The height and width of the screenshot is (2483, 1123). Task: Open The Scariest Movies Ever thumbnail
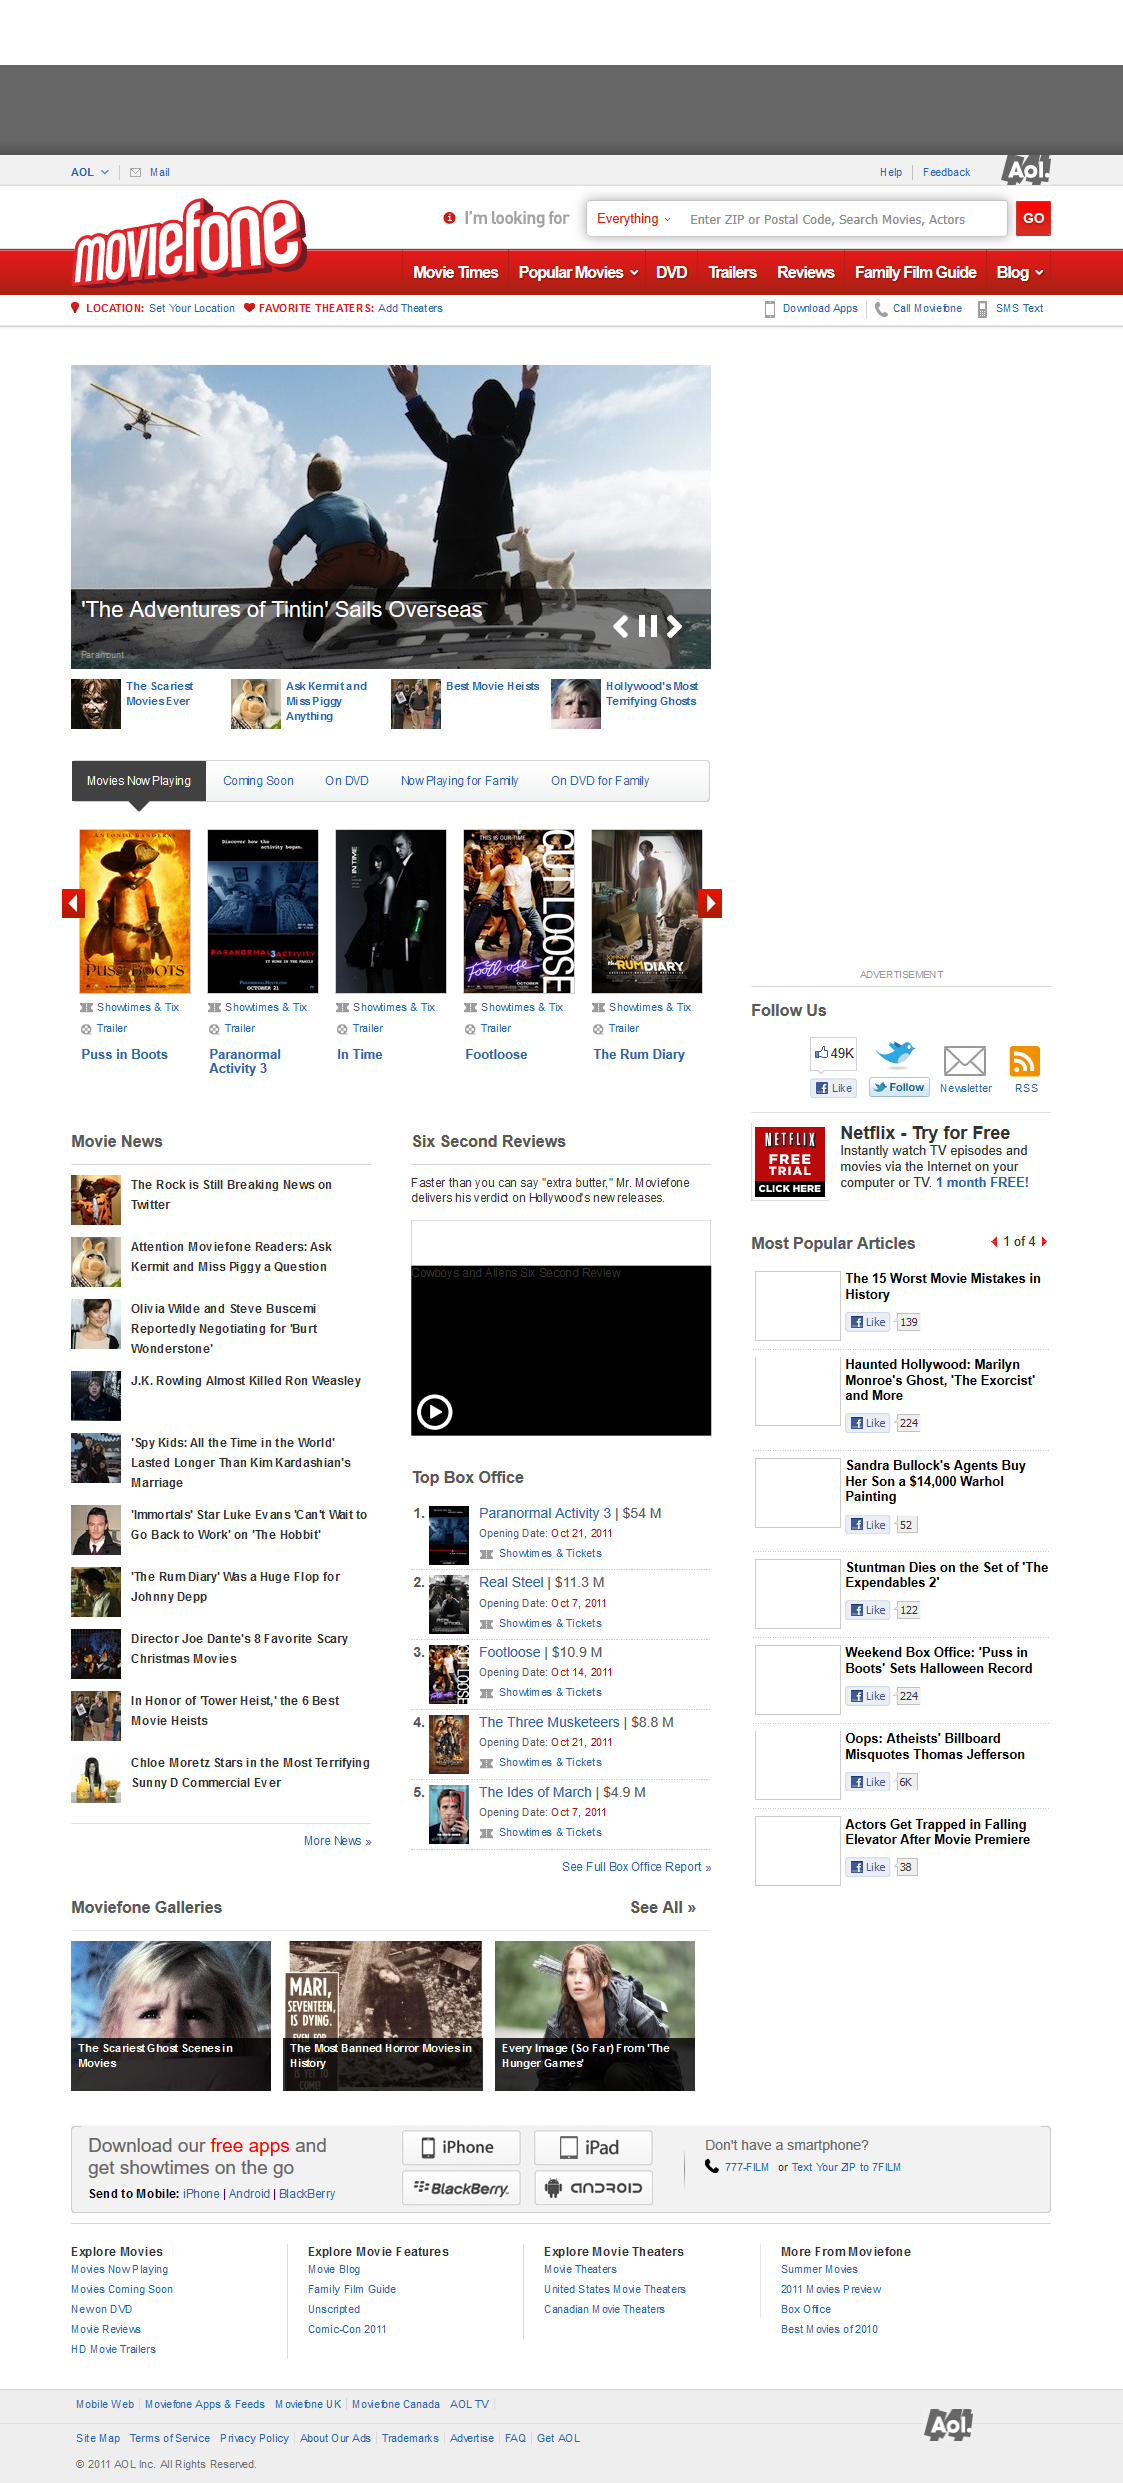coord(96,704)
